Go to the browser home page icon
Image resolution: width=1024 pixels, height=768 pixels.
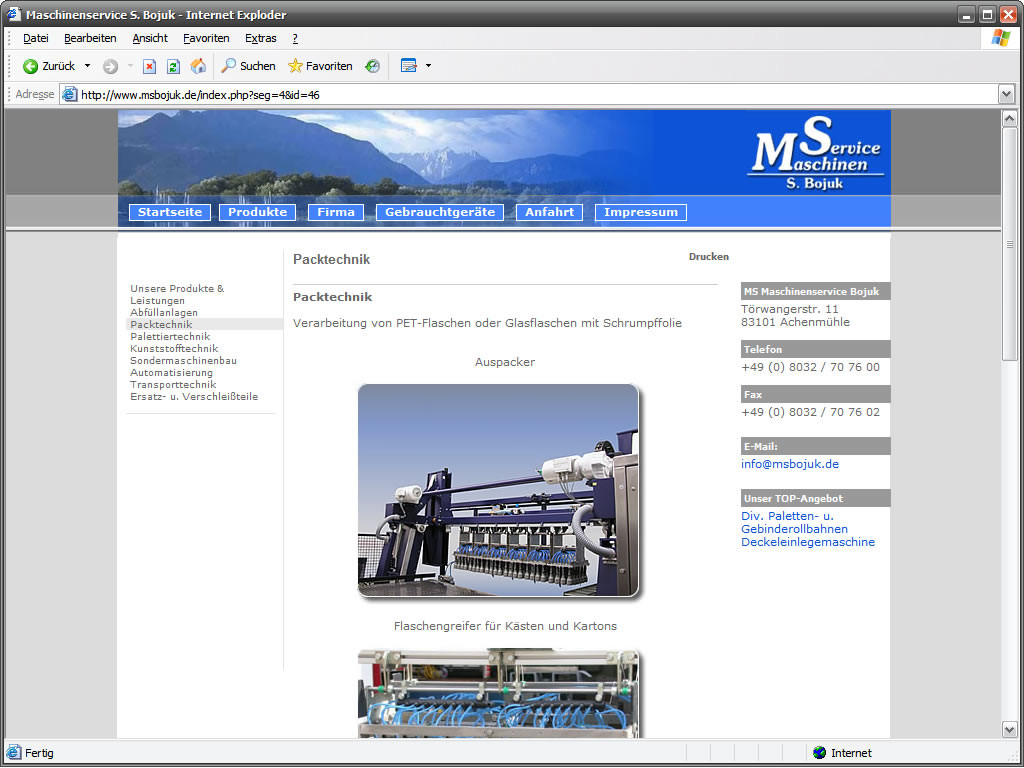pos(198,66)
